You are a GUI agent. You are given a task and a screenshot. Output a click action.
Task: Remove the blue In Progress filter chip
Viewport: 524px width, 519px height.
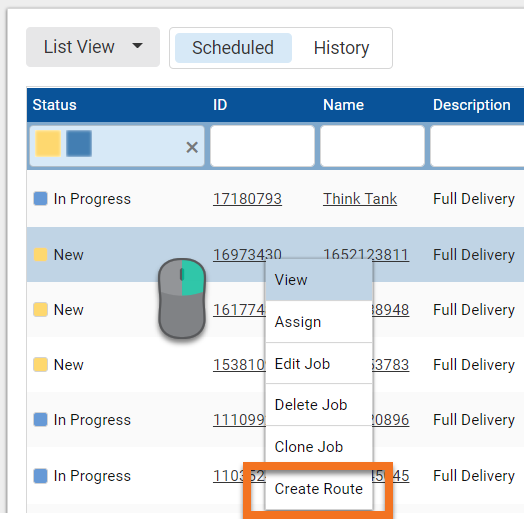click(79, 144)
